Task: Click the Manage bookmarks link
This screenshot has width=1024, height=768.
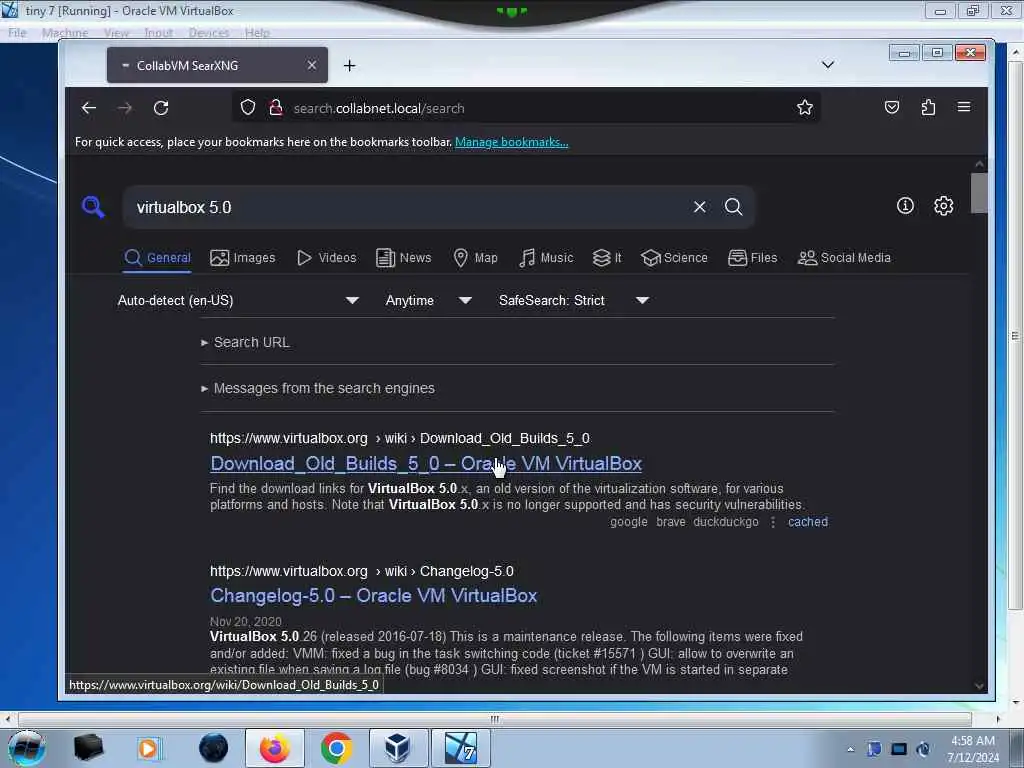Action: (511, 142)
